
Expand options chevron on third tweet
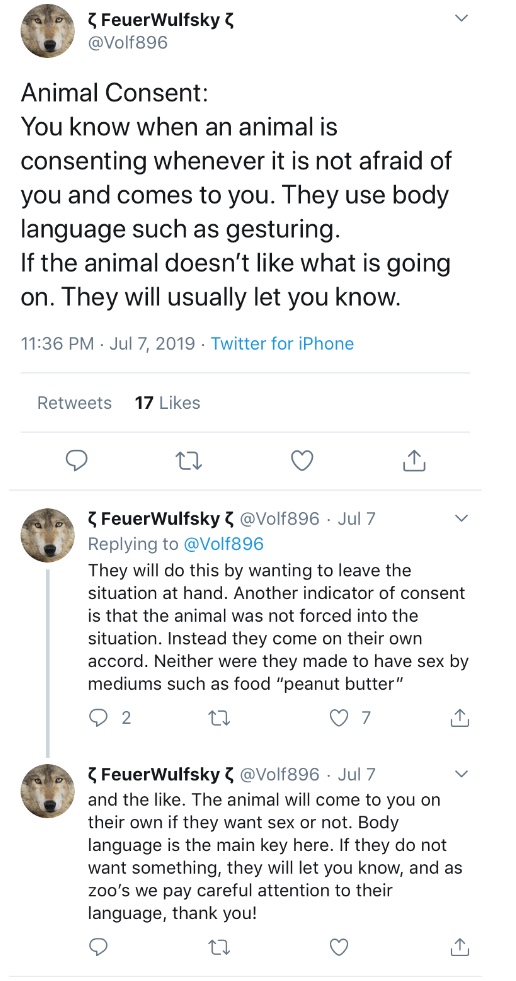point(461,774)
